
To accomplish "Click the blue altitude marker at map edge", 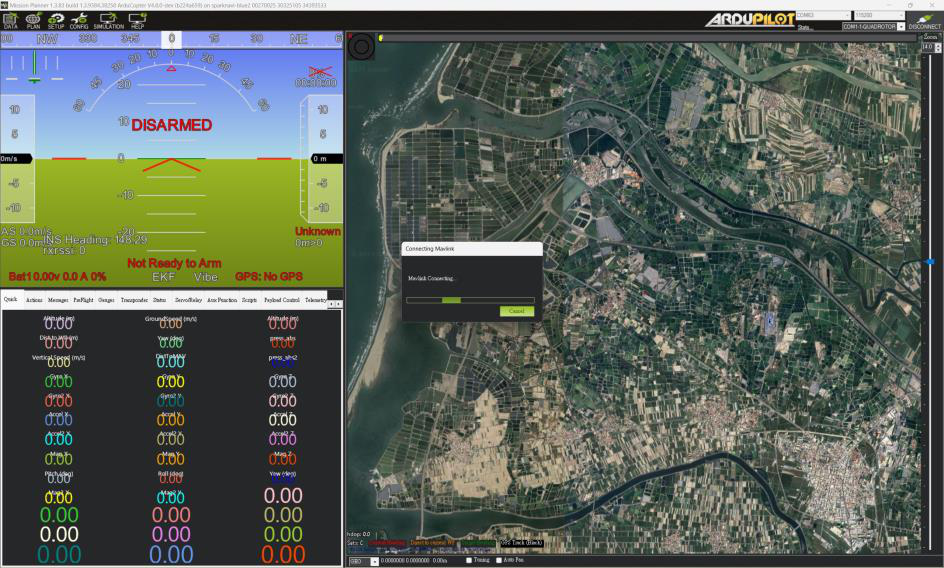I will pos(930,261).
